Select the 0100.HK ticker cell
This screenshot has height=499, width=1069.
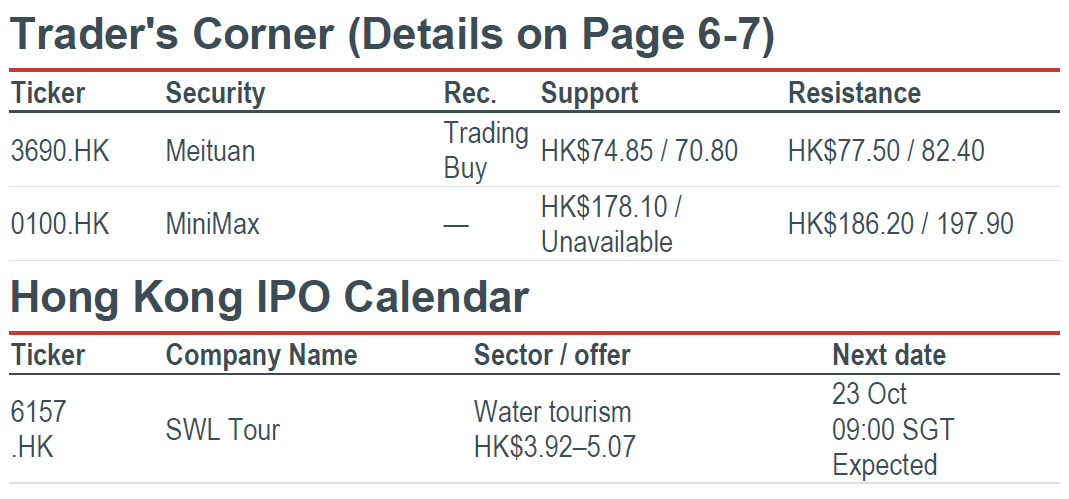(x=60, y=224)
